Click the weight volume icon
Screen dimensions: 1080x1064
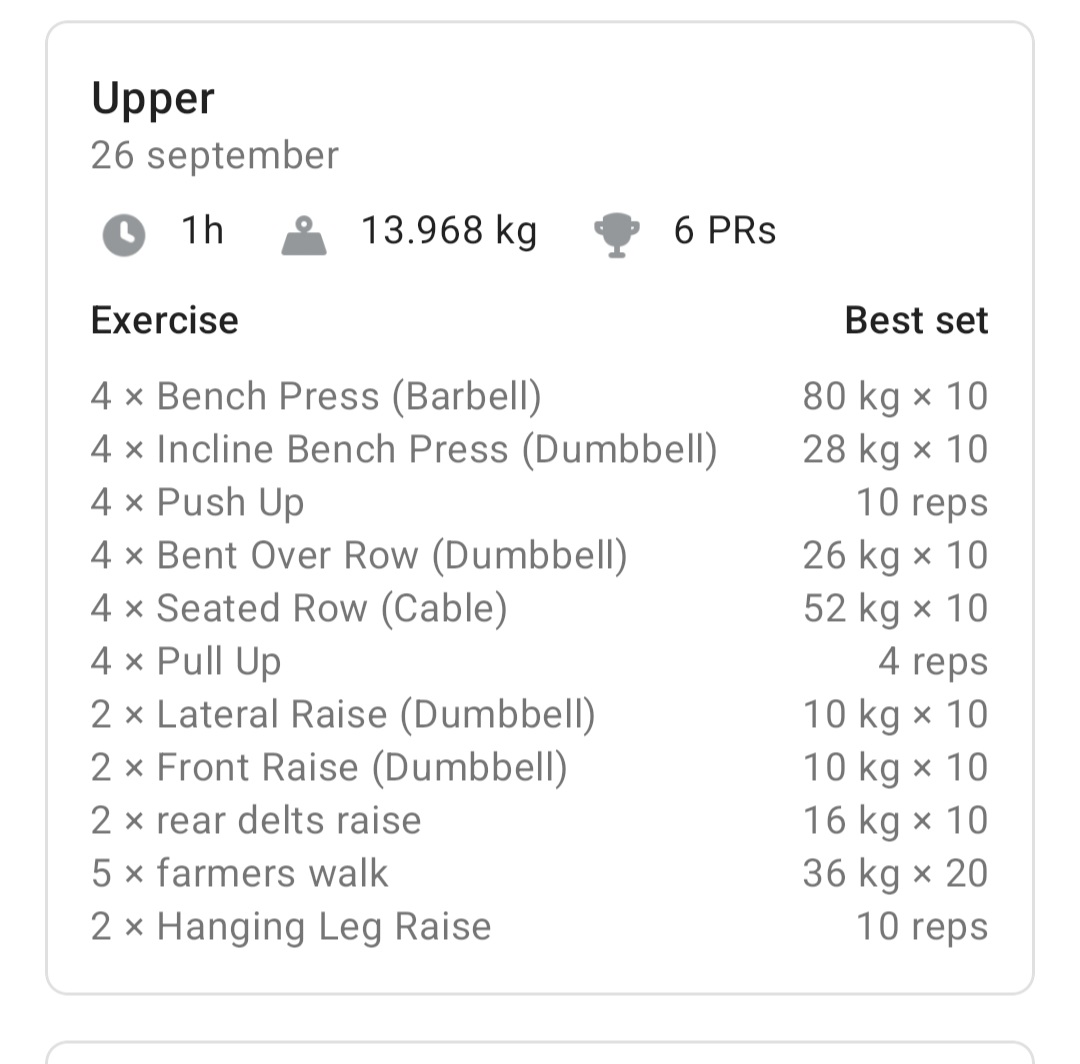pos(304,235)
